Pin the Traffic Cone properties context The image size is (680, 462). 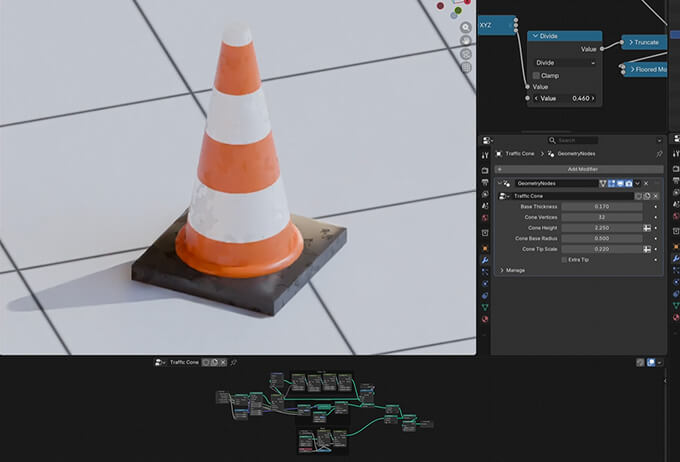(658, 154)
